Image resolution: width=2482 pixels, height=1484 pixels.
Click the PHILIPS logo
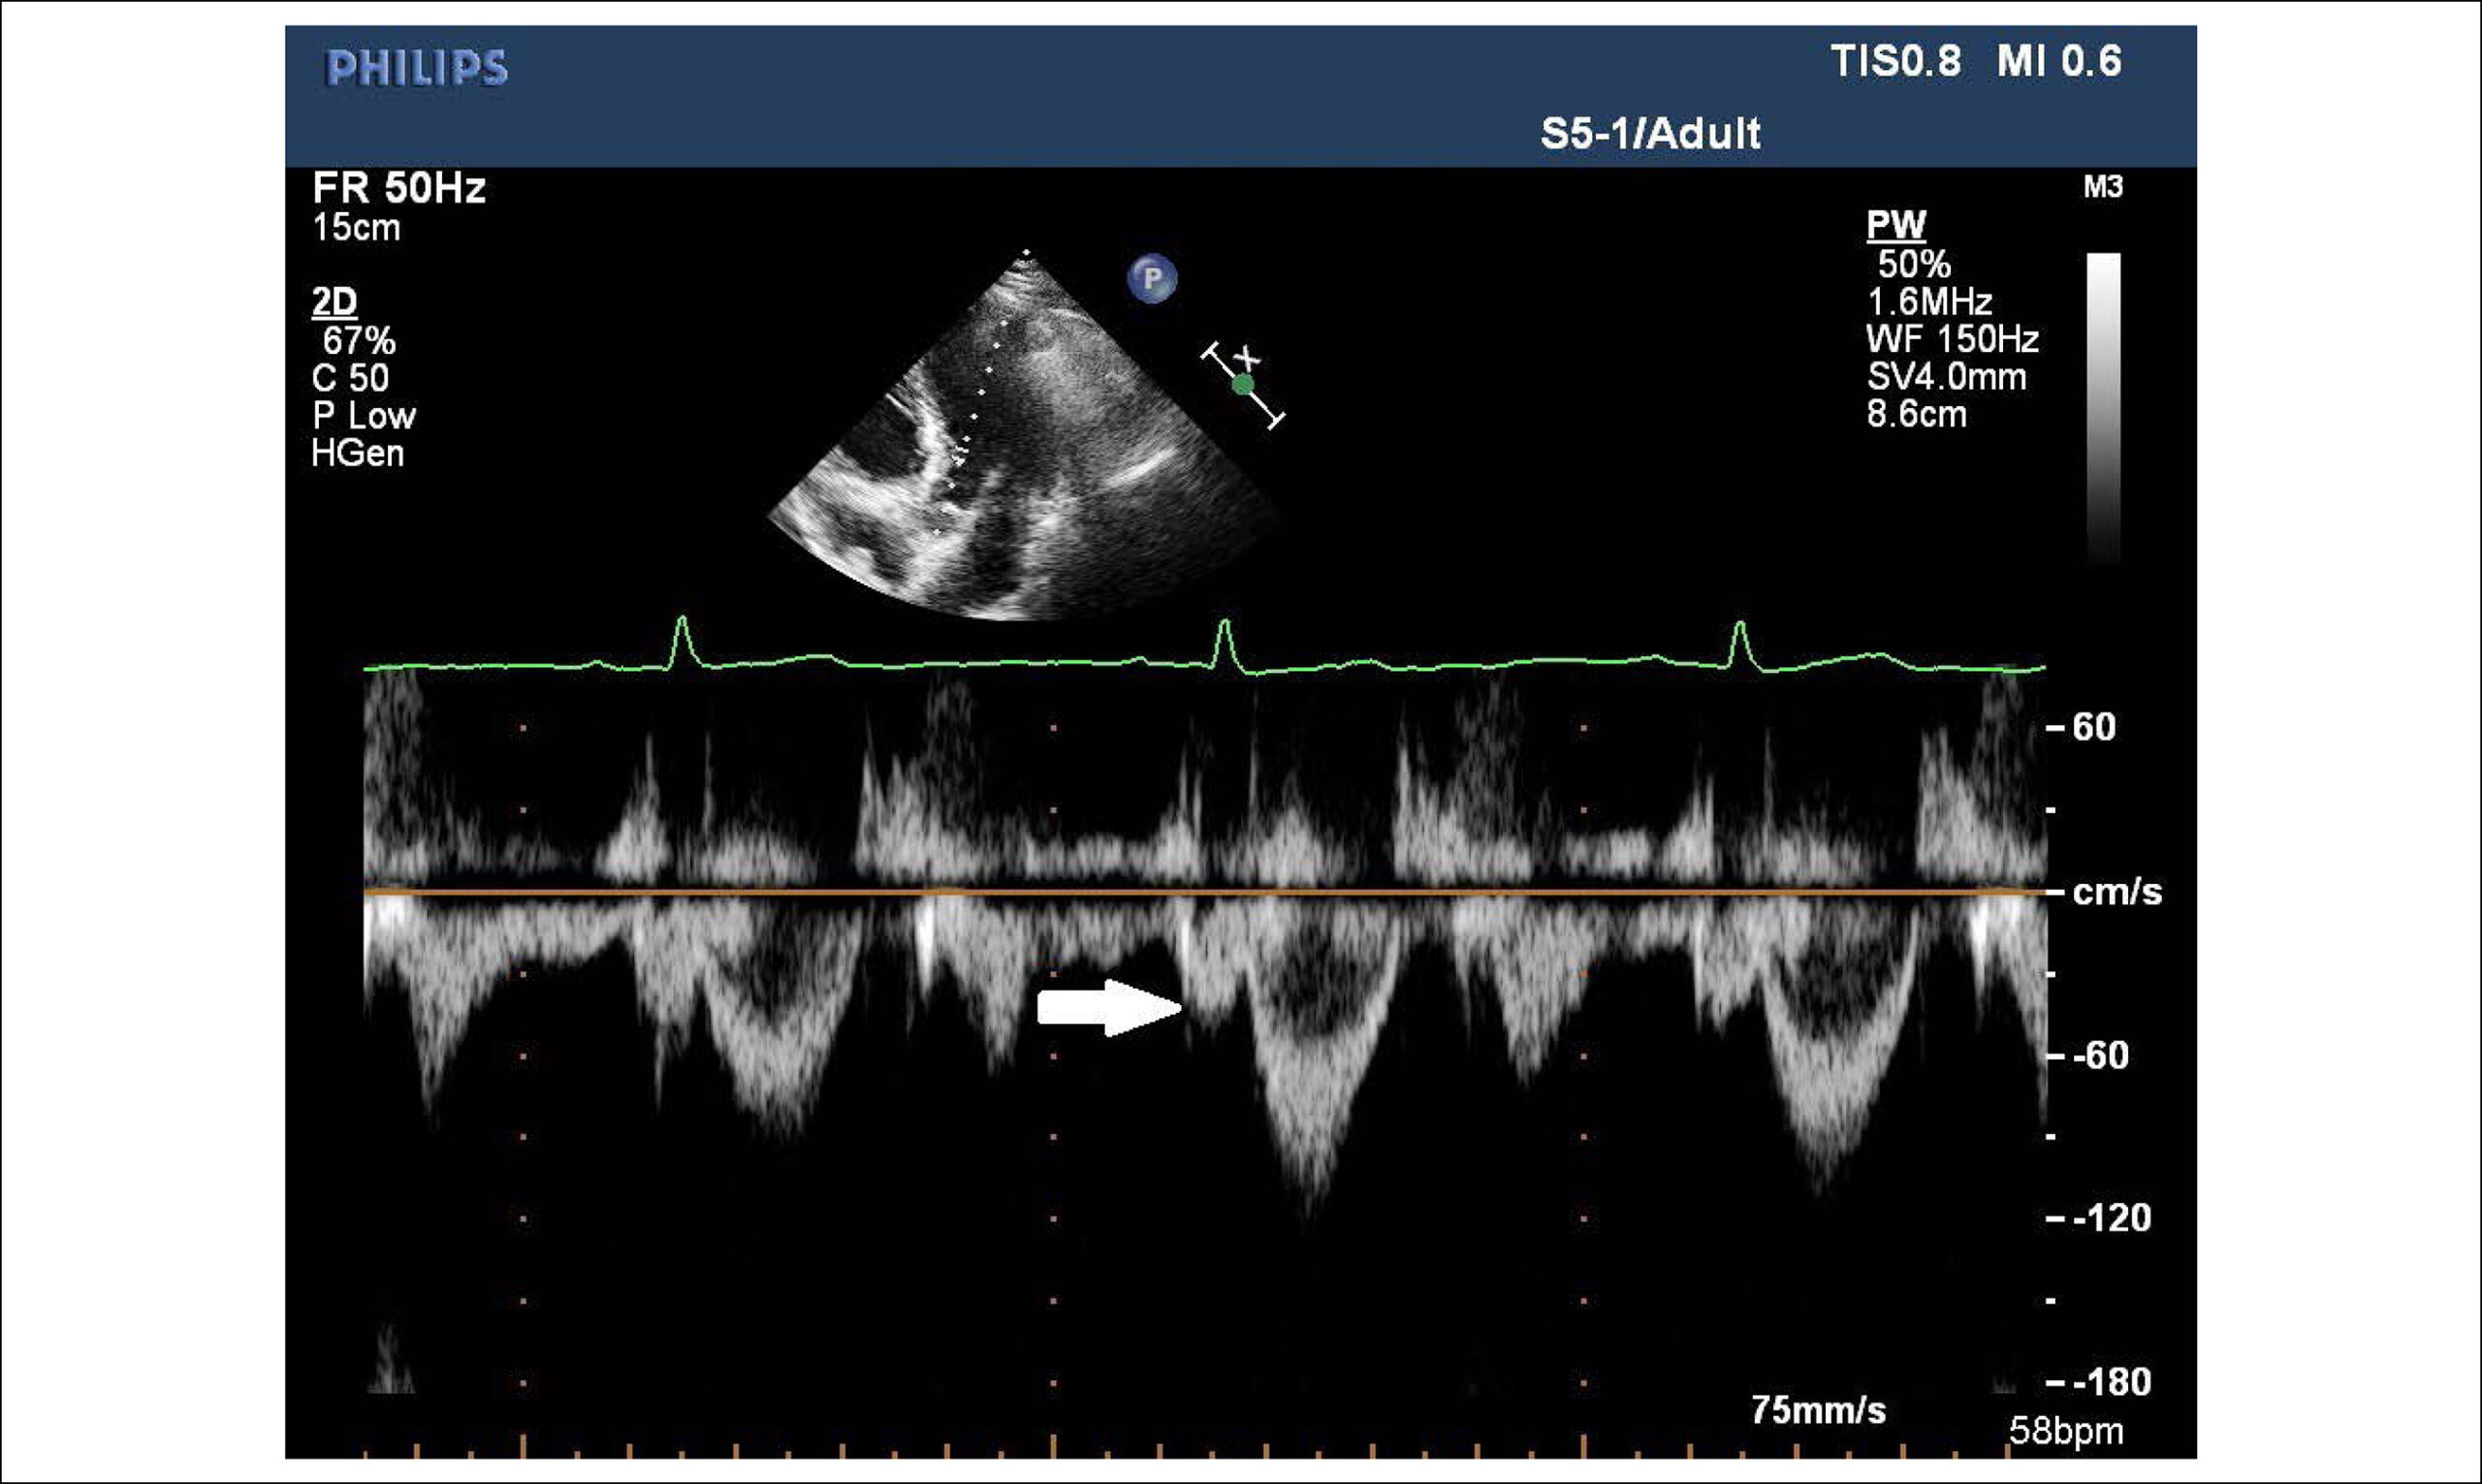(x=417, y=68)
